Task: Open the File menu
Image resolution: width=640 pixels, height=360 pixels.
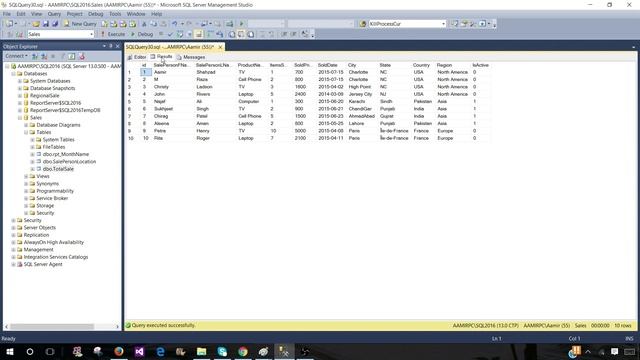Action: 7,14
